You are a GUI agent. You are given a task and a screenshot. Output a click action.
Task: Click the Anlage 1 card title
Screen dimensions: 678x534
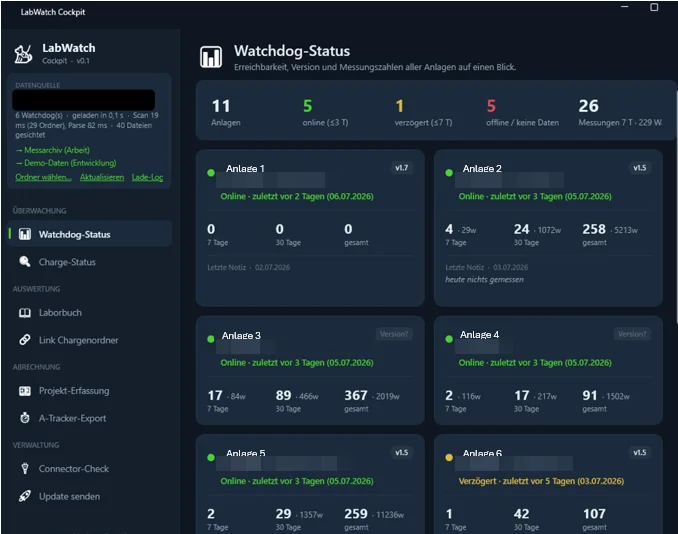point(245,169)
